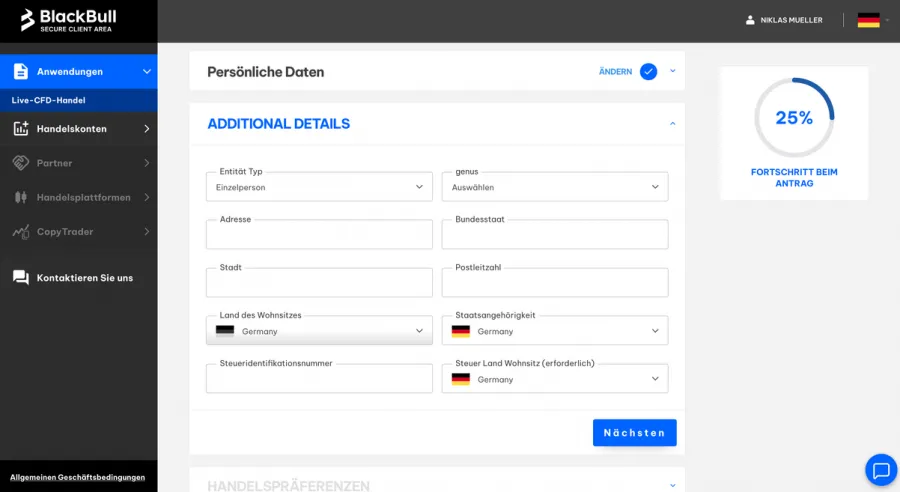Open the Staatsangehörigkeit country dropdown
900x492 pixels.
pyautogui.click(x=555, y=331)
